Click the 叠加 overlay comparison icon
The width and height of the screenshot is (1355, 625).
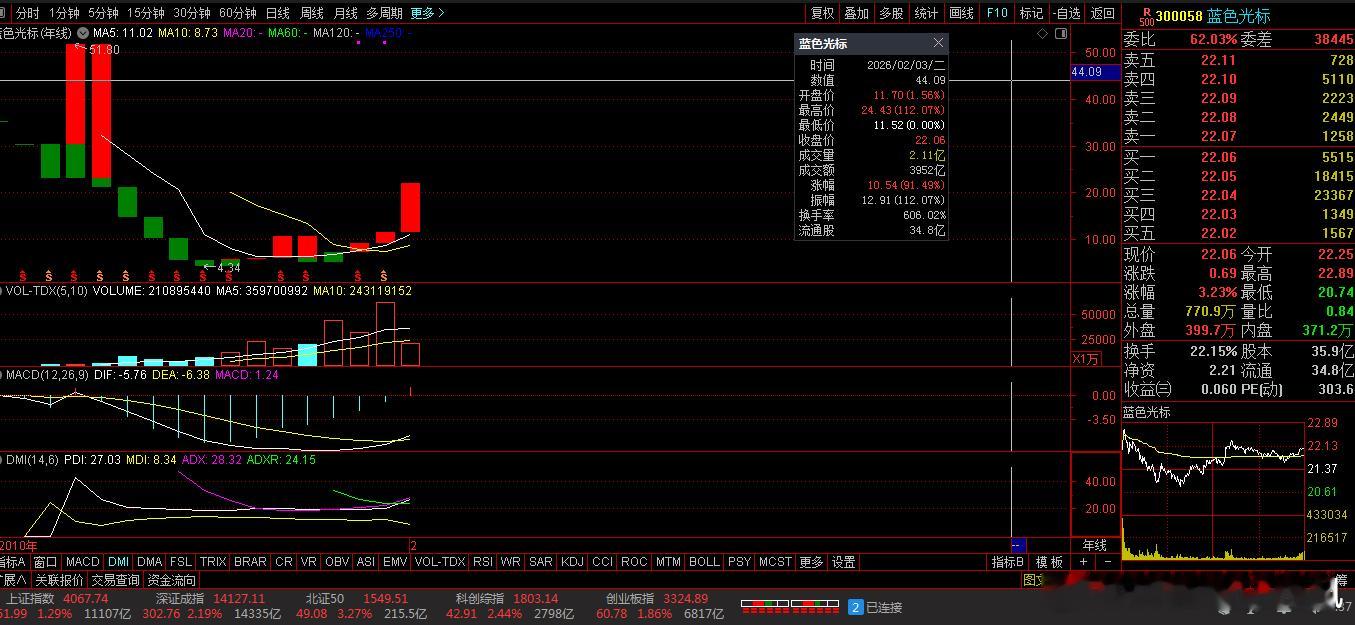pos(856,12)
